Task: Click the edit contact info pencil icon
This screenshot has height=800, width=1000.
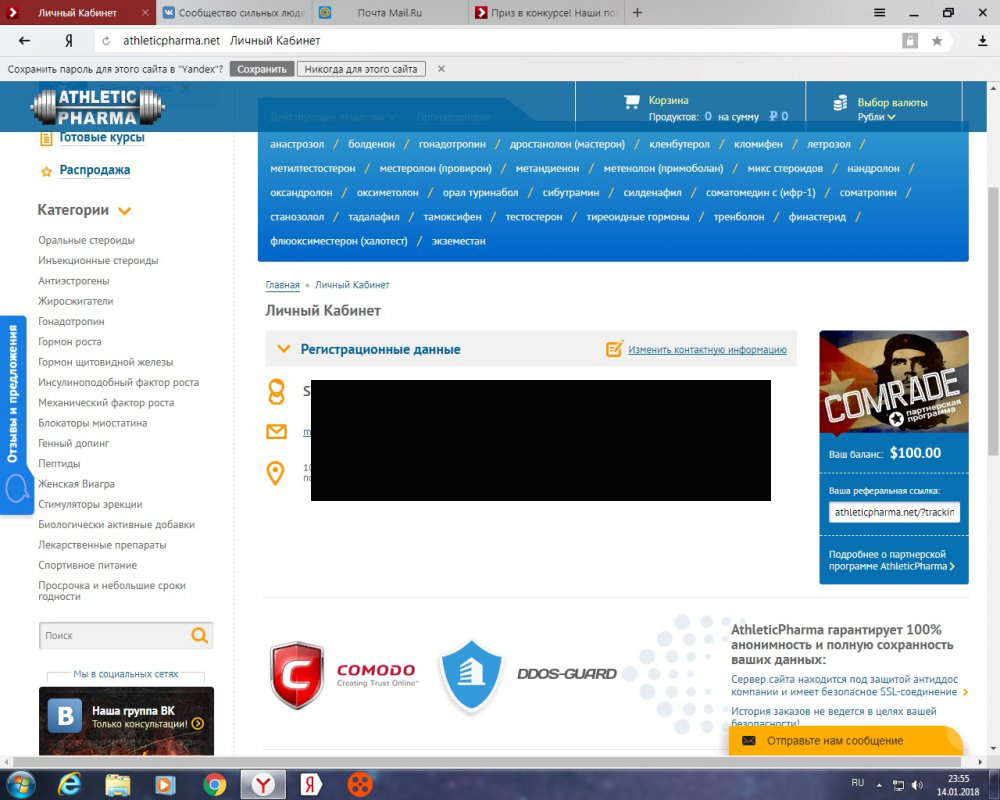Action: pos(615,349)
